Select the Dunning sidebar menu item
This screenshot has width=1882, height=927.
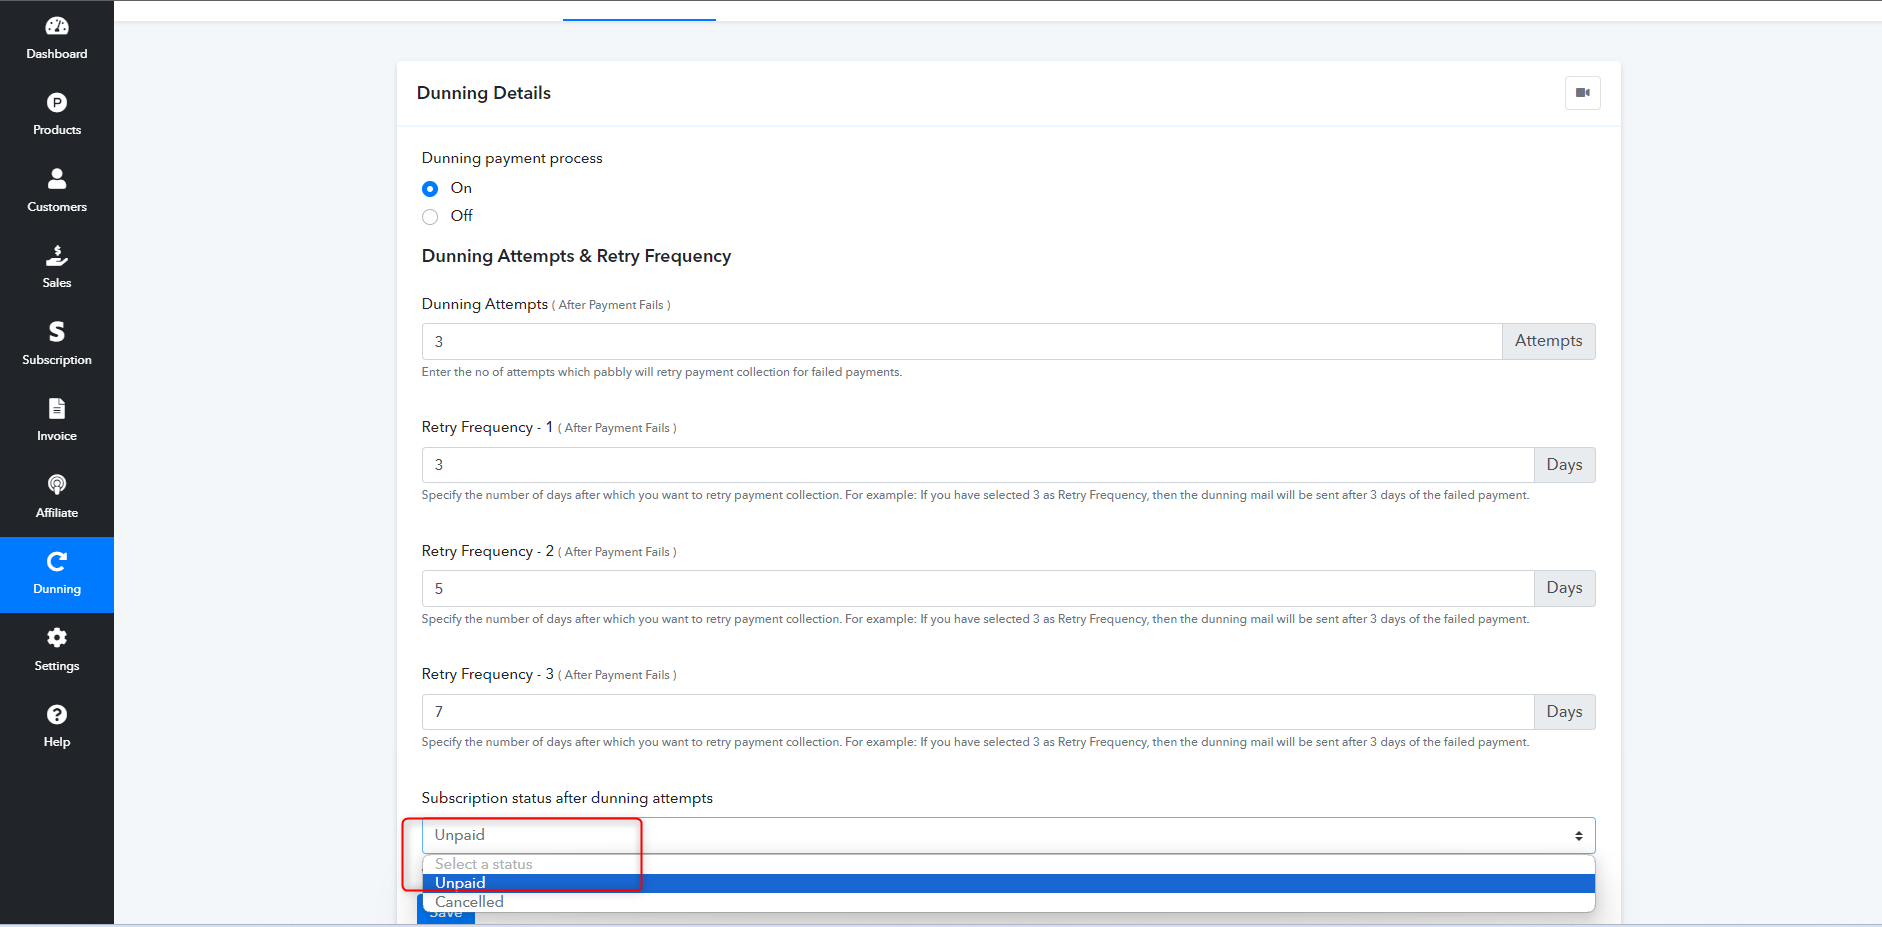click(x=57, y=575)
